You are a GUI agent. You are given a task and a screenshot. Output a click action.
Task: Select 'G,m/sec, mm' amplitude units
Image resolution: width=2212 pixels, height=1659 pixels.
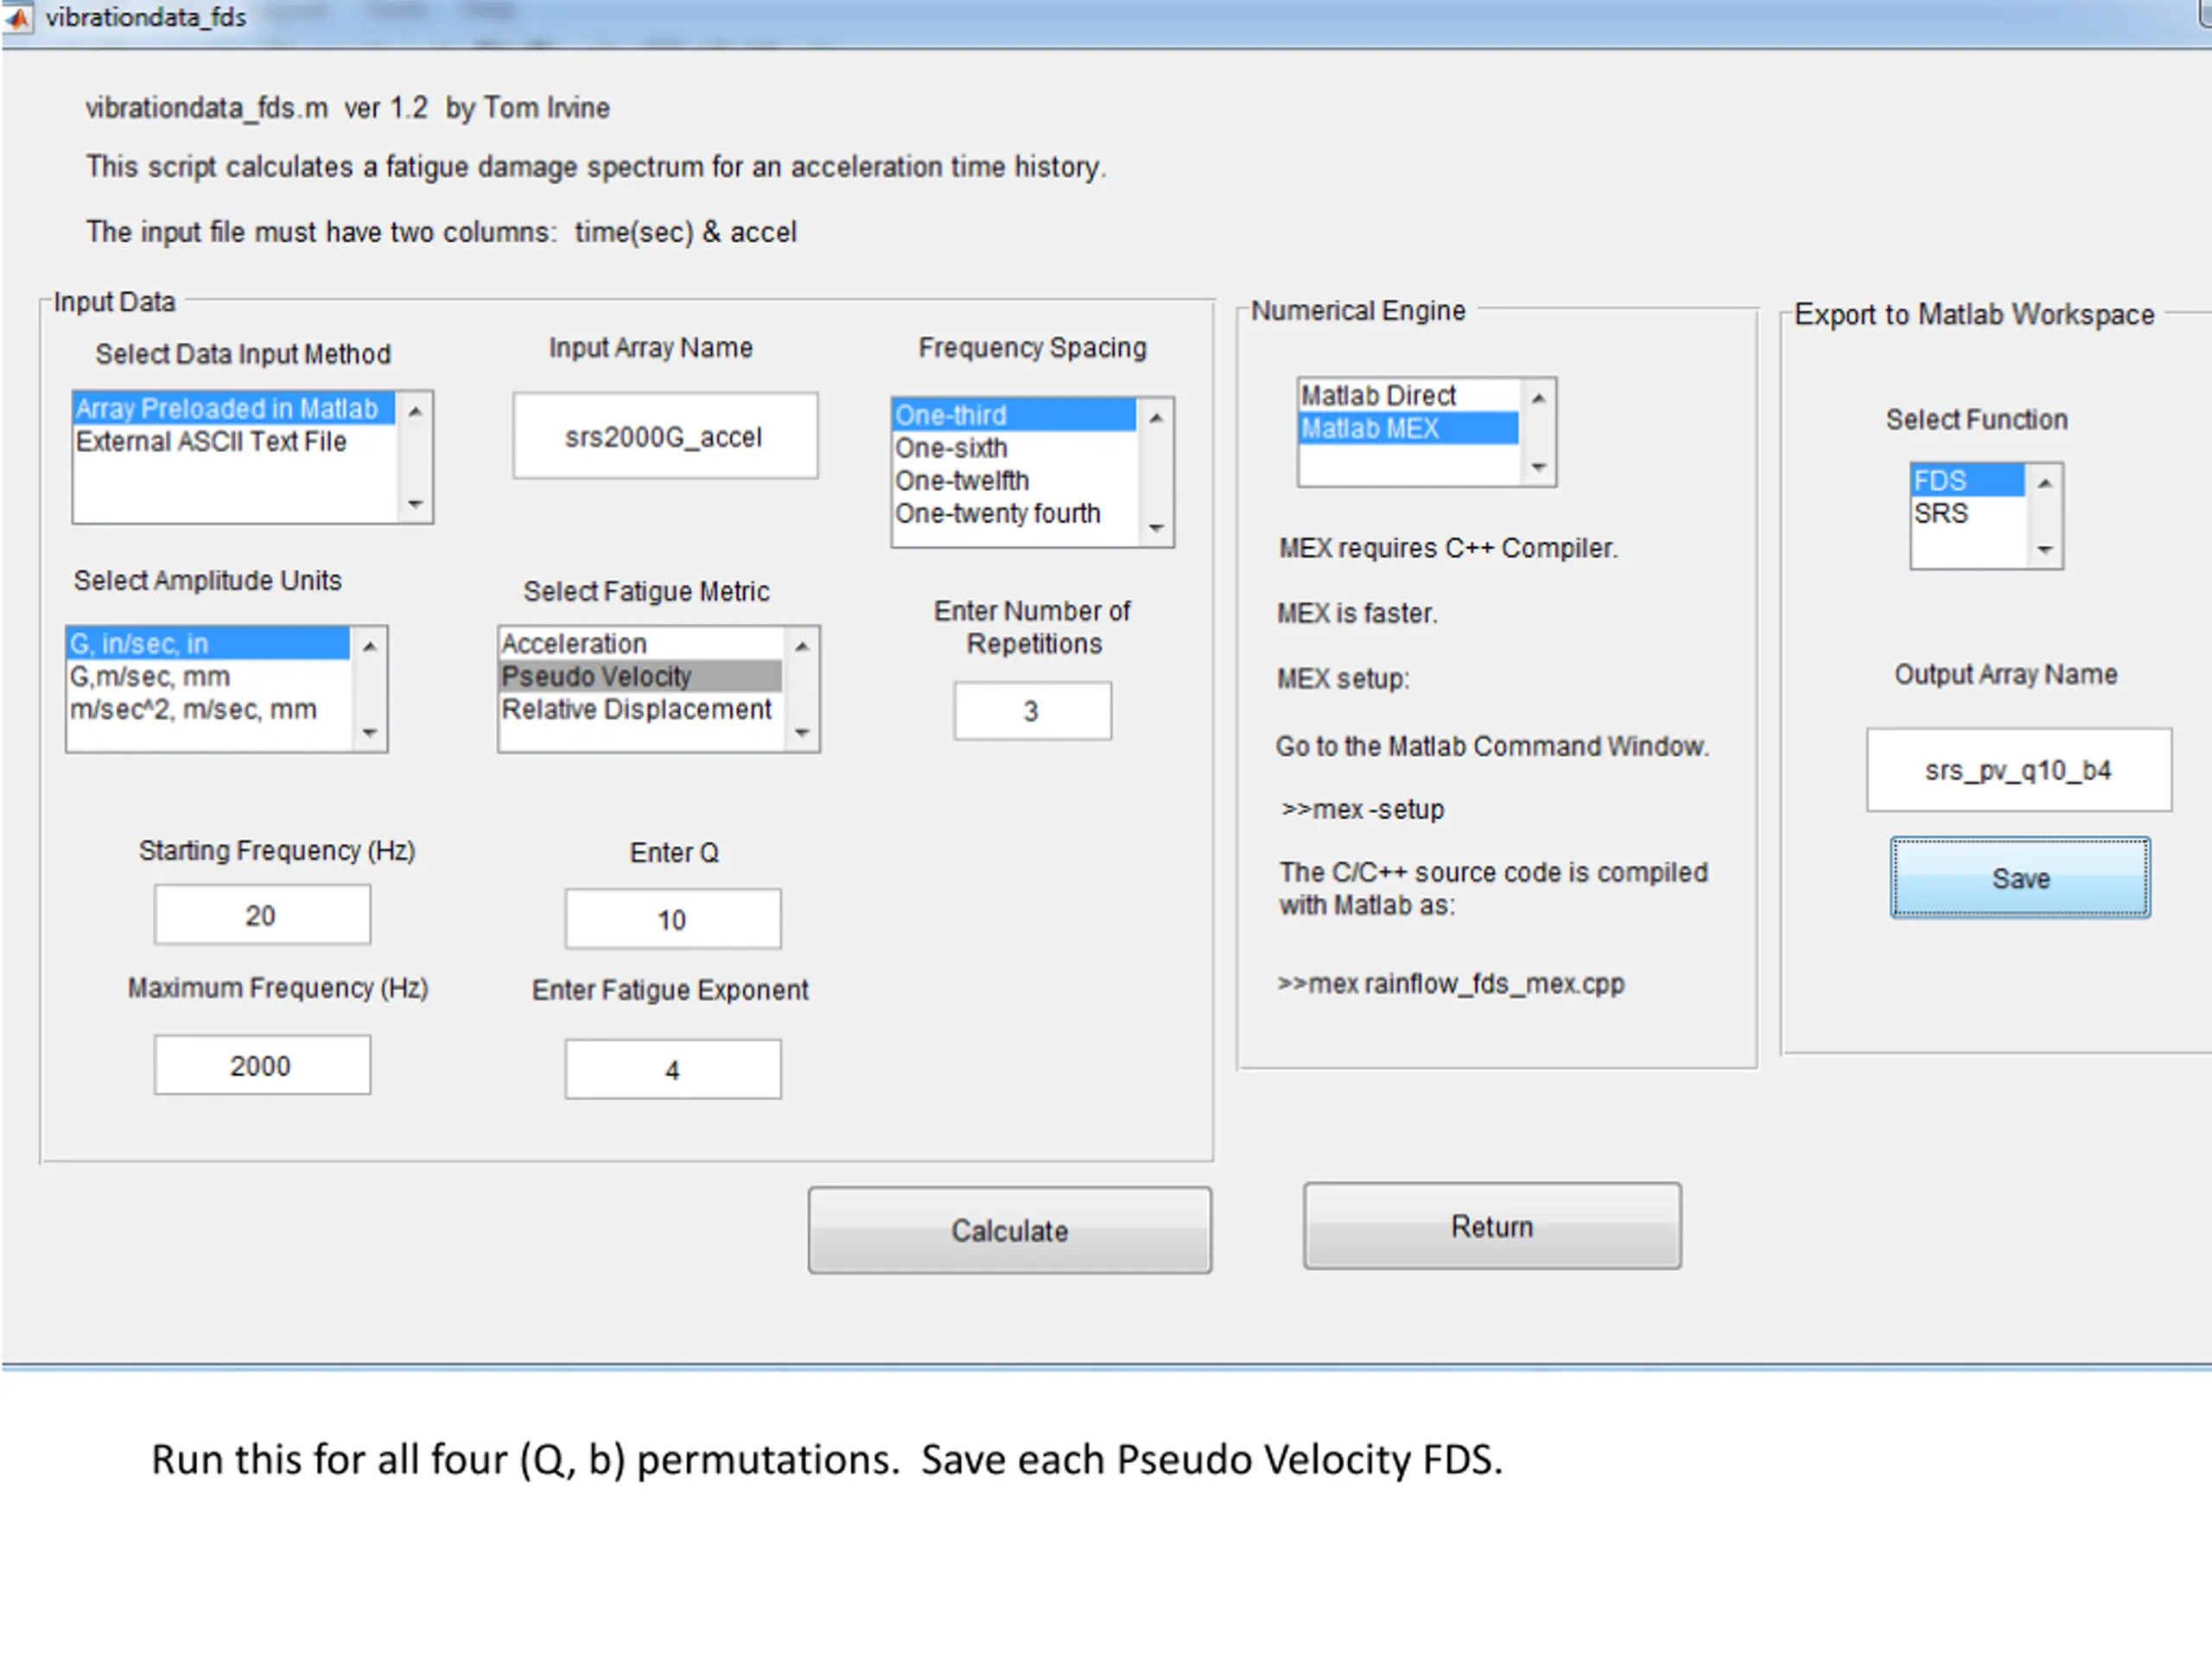[x=208, y=676]
